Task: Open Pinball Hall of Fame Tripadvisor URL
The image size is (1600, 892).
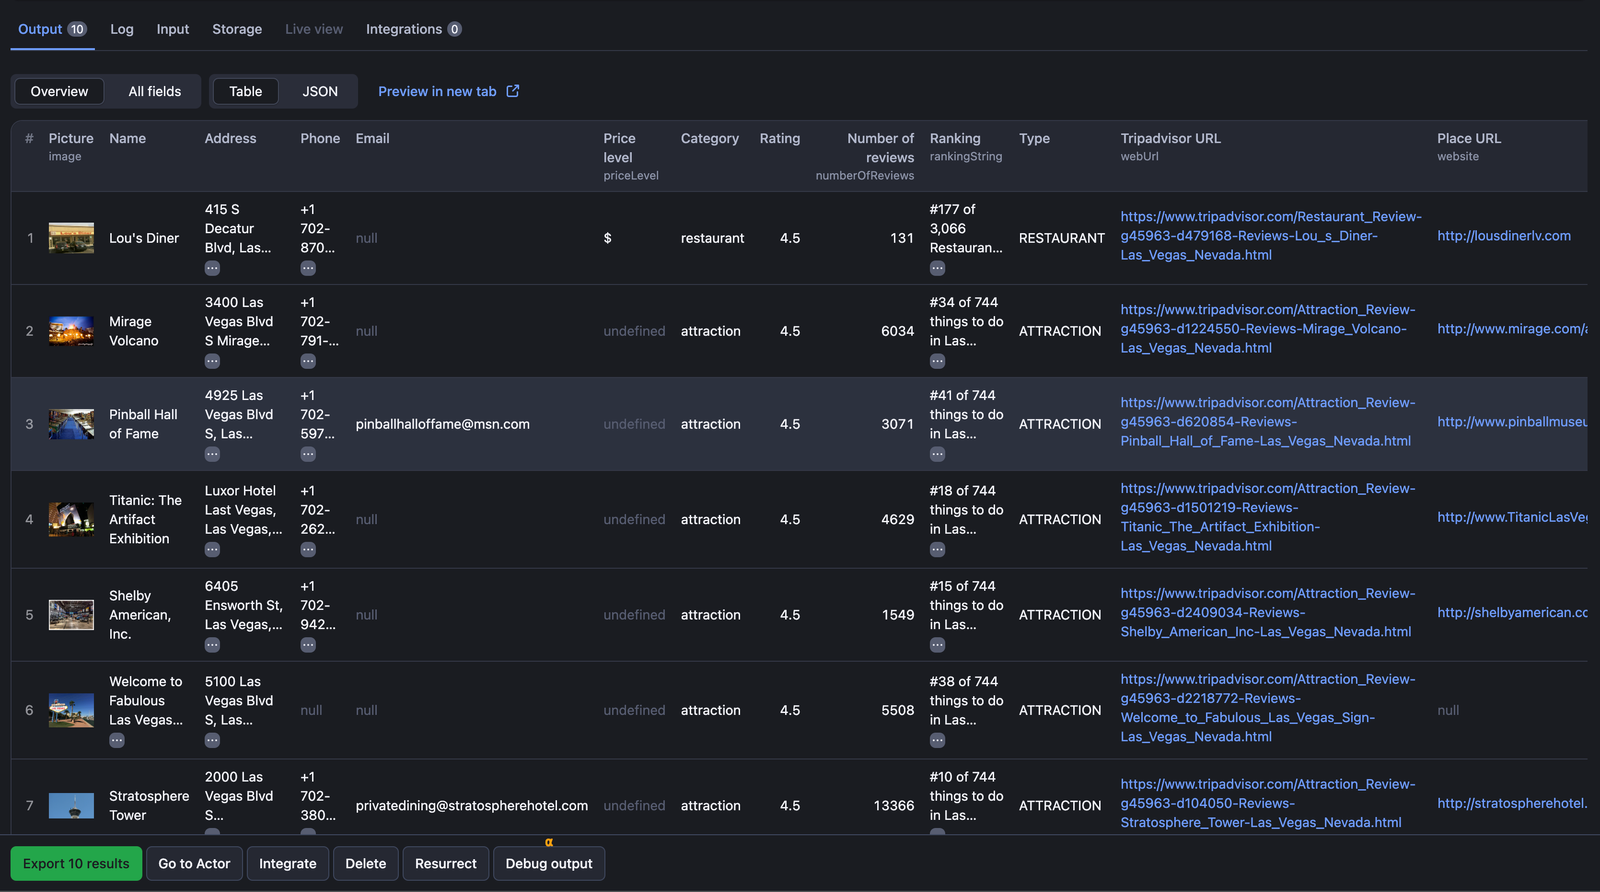Action: [1266, 422]
